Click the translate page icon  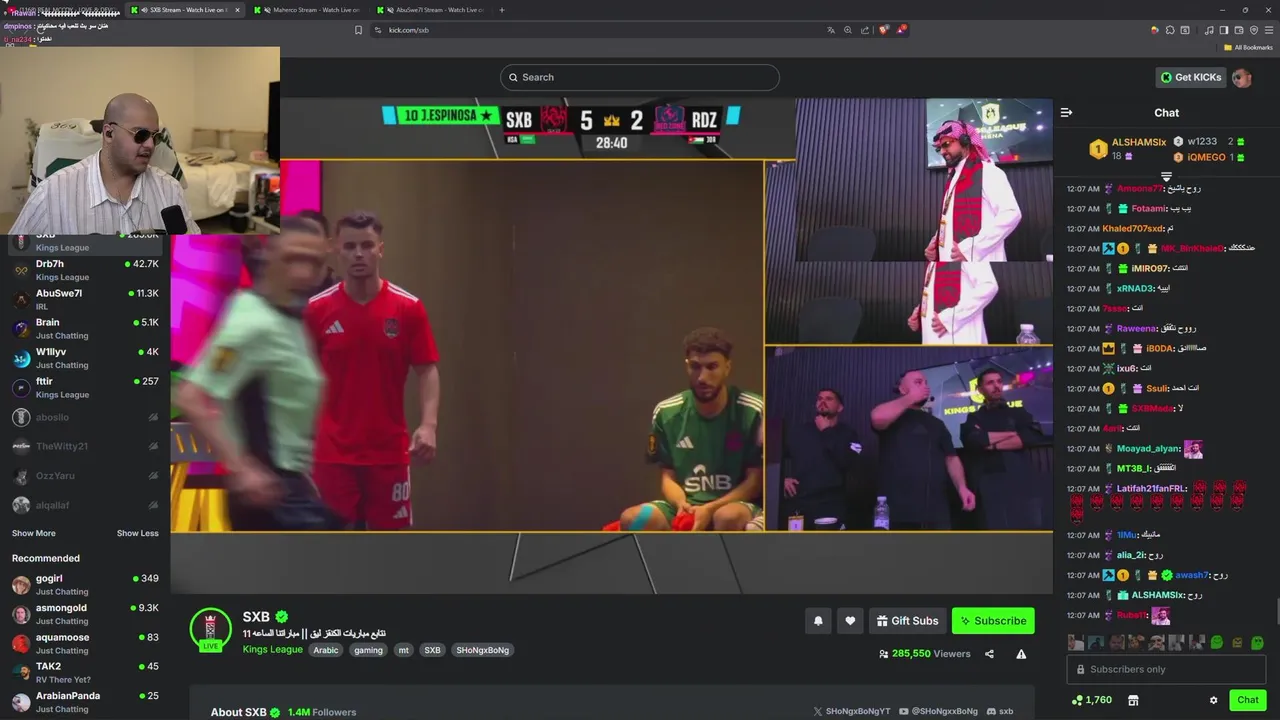(830, 30)
